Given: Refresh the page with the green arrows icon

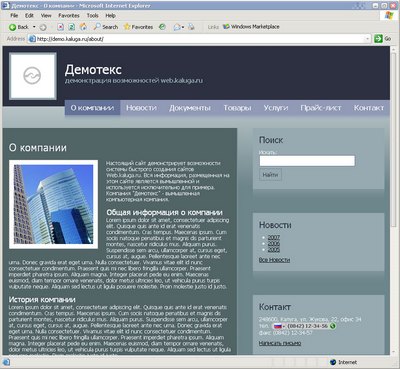Looking at the screenshot, I should coord(72,27).
